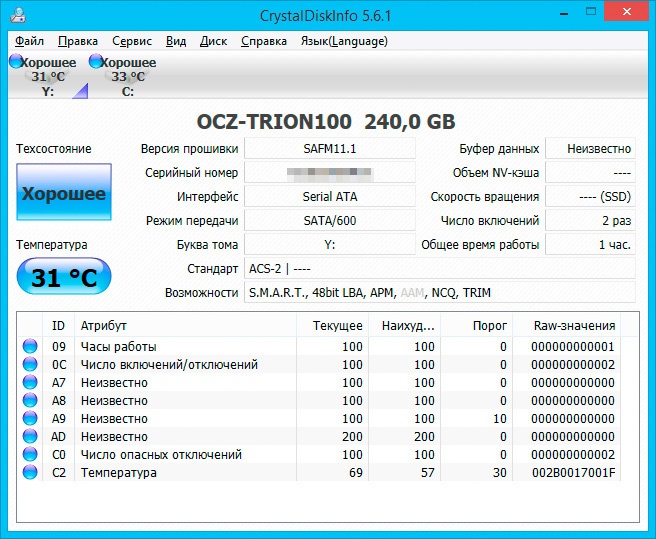Image resolution: width=656 pixels, height=539 pixels.
Task: Click the status orb for attribute AD
Action: [30, 436]
